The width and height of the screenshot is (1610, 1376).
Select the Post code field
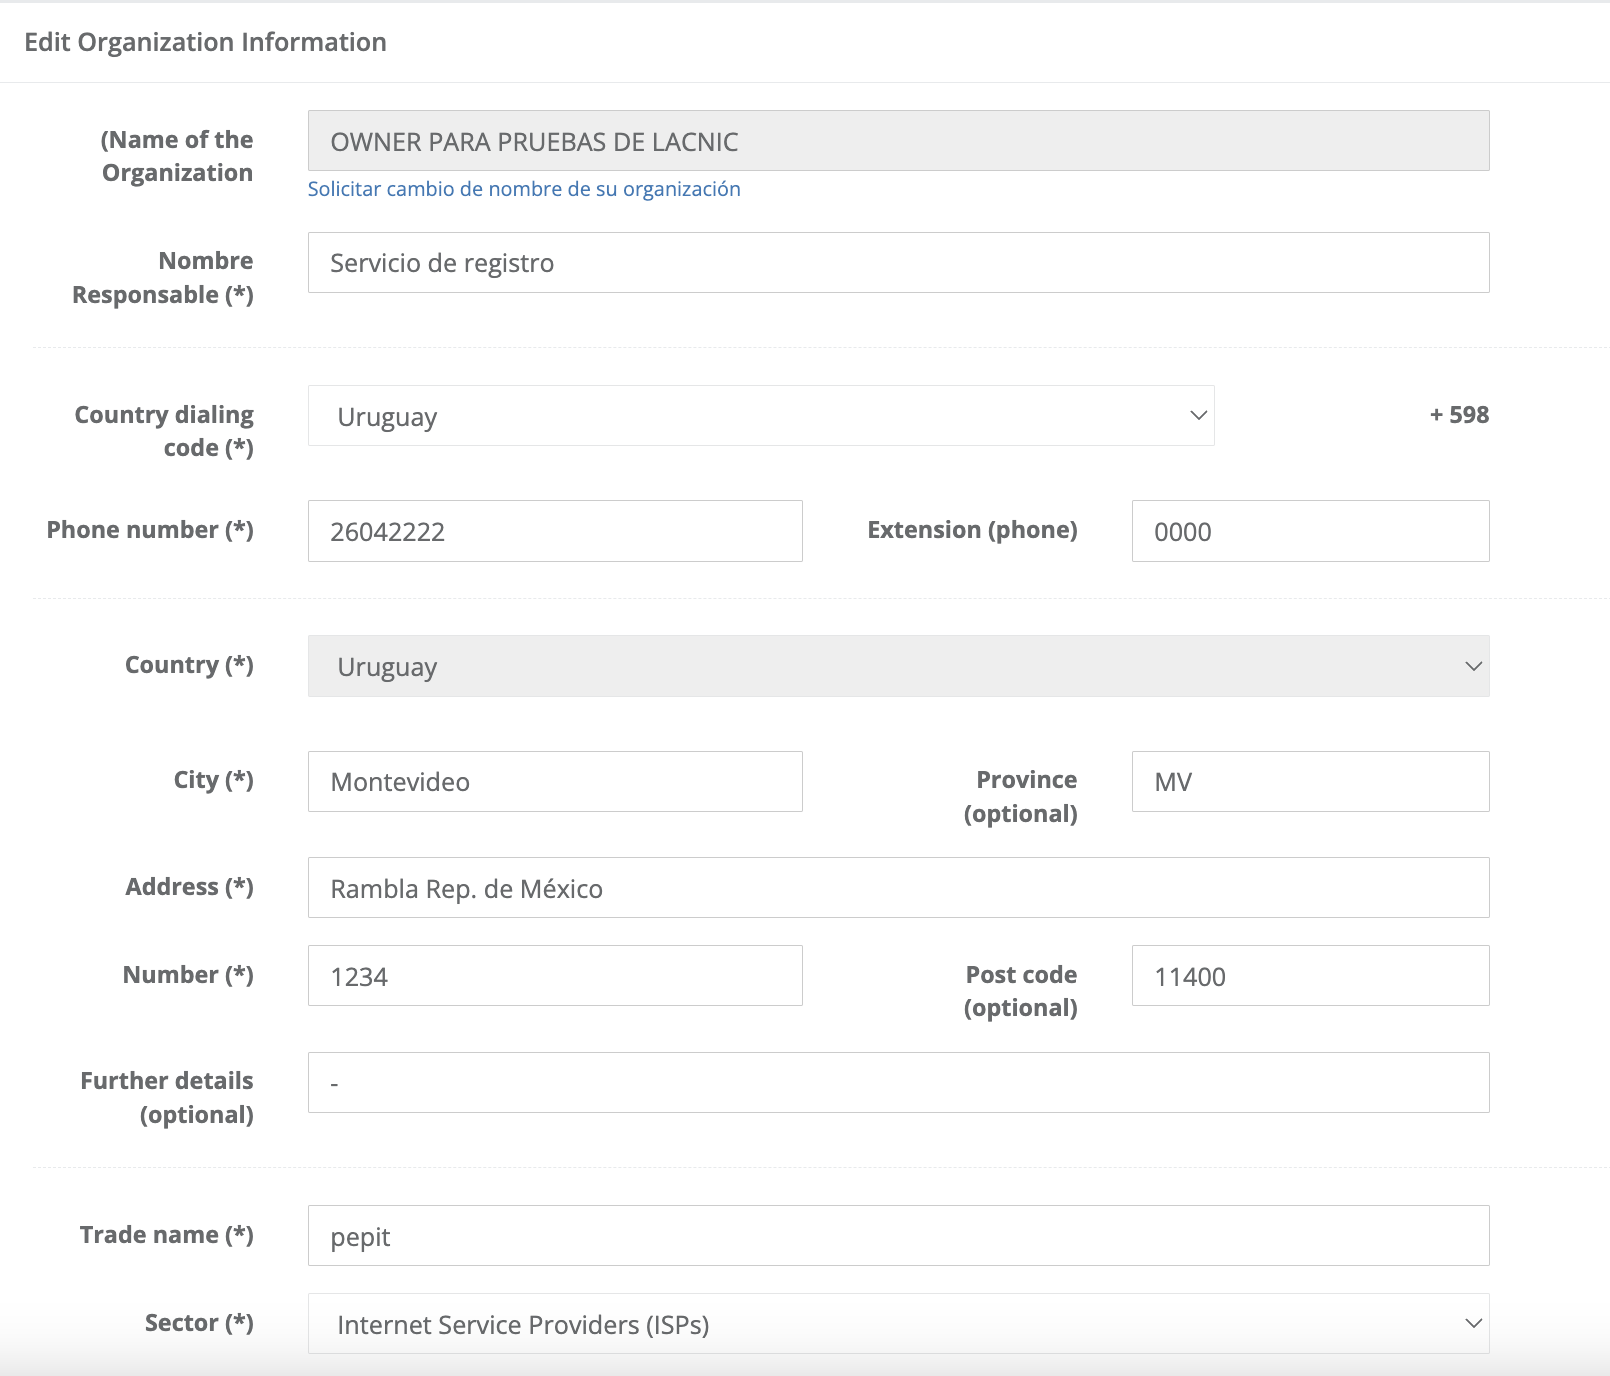[1309, 976]
